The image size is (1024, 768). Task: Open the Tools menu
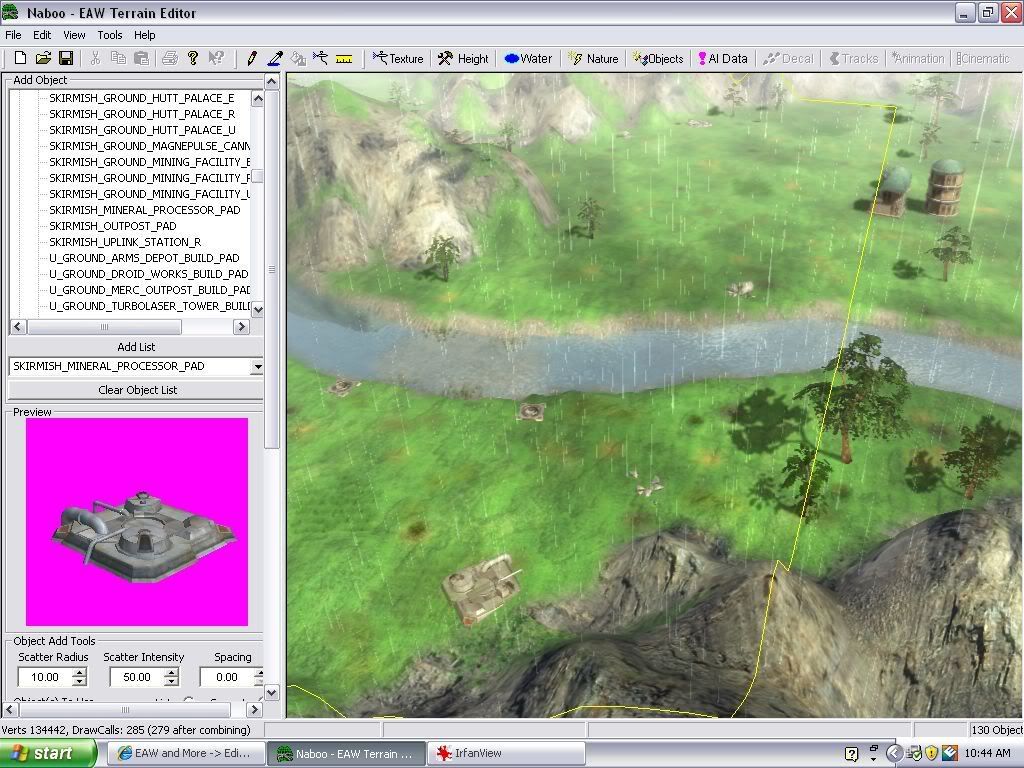pos(110,35)
